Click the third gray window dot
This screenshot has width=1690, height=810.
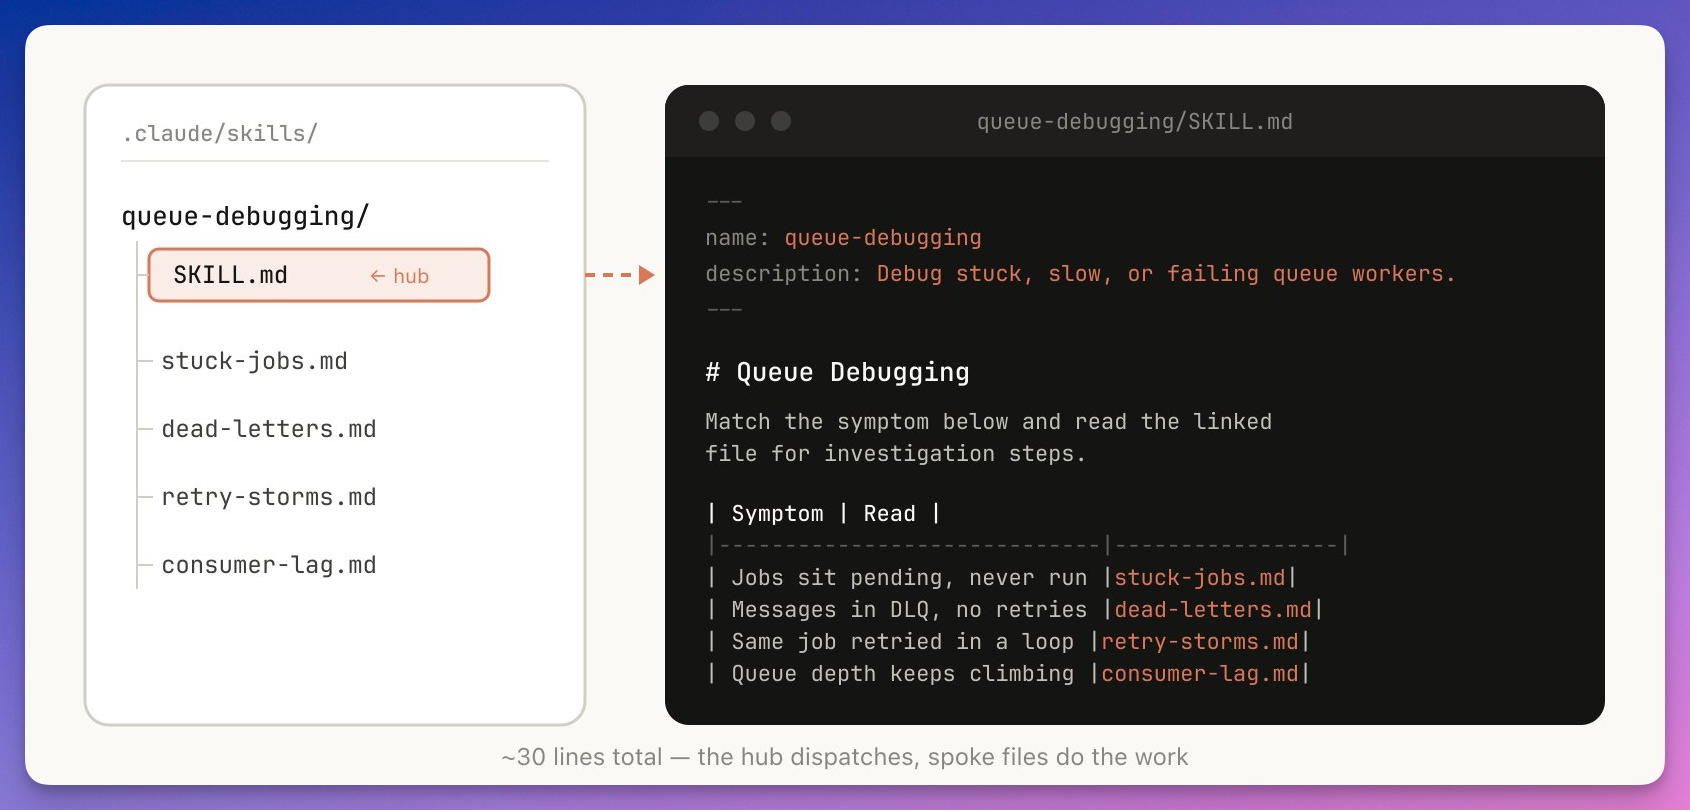coord(781,121)
